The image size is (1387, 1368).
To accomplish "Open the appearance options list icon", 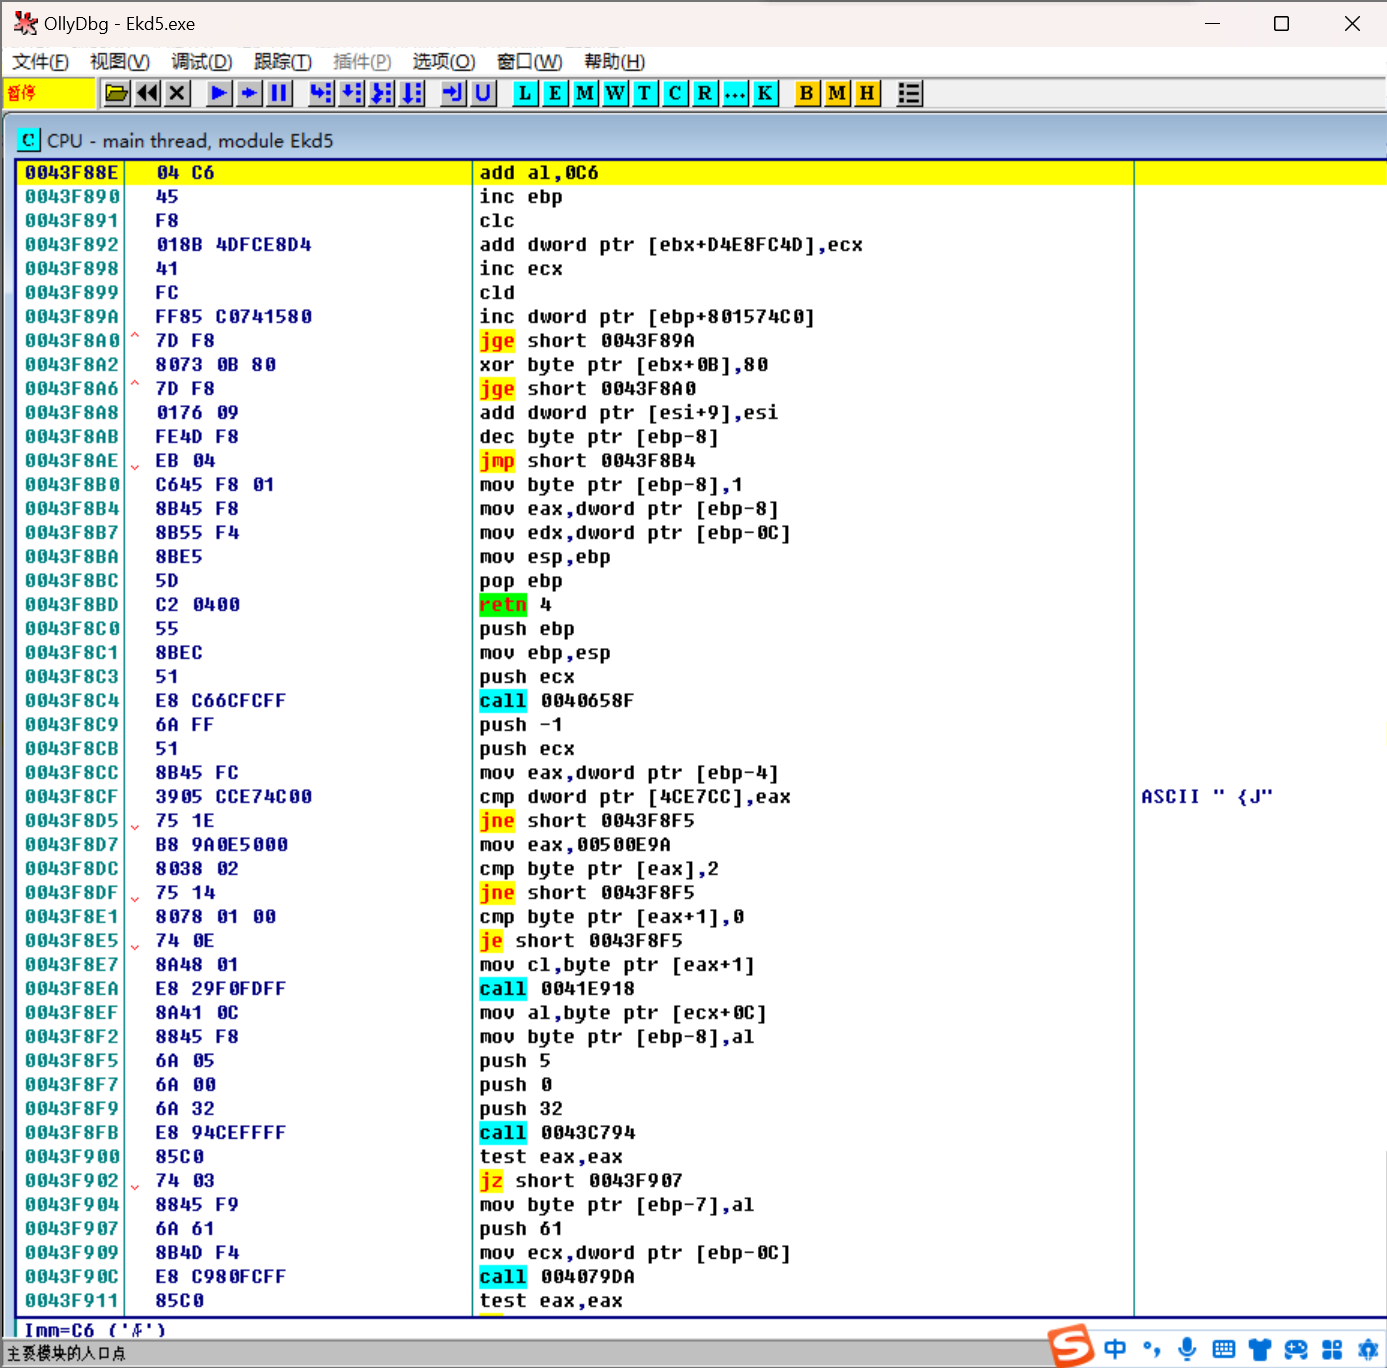I will coord(909,94).
